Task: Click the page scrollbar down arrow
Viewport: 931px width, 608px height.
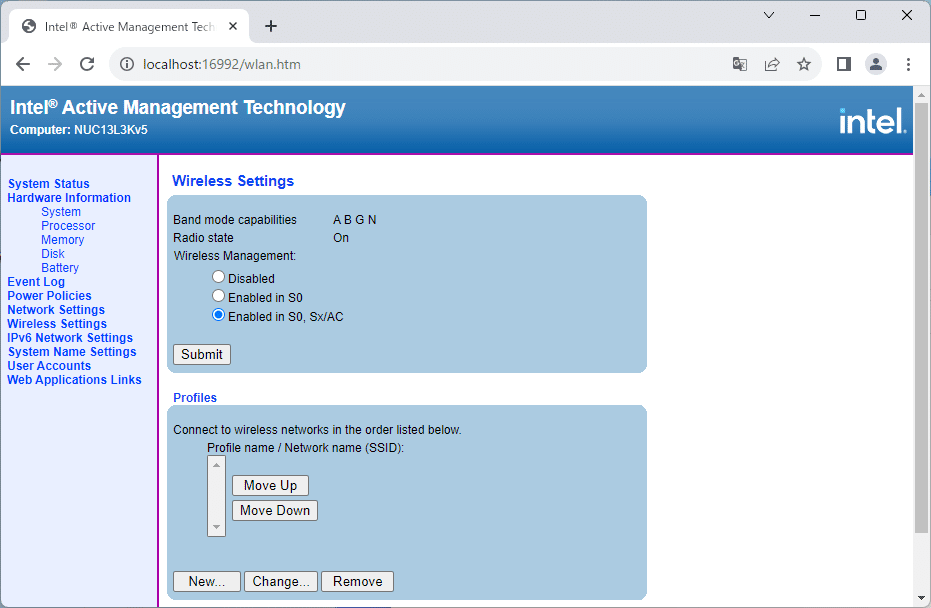Action: pyautogui.click(x=922, y=598)
